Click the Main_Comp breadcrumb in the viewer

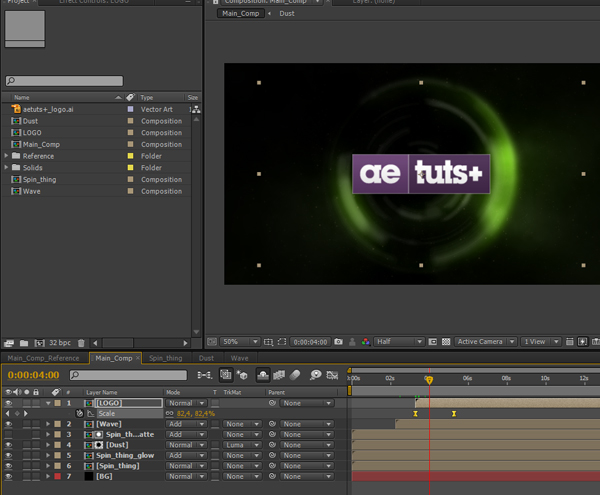(241, 13)
